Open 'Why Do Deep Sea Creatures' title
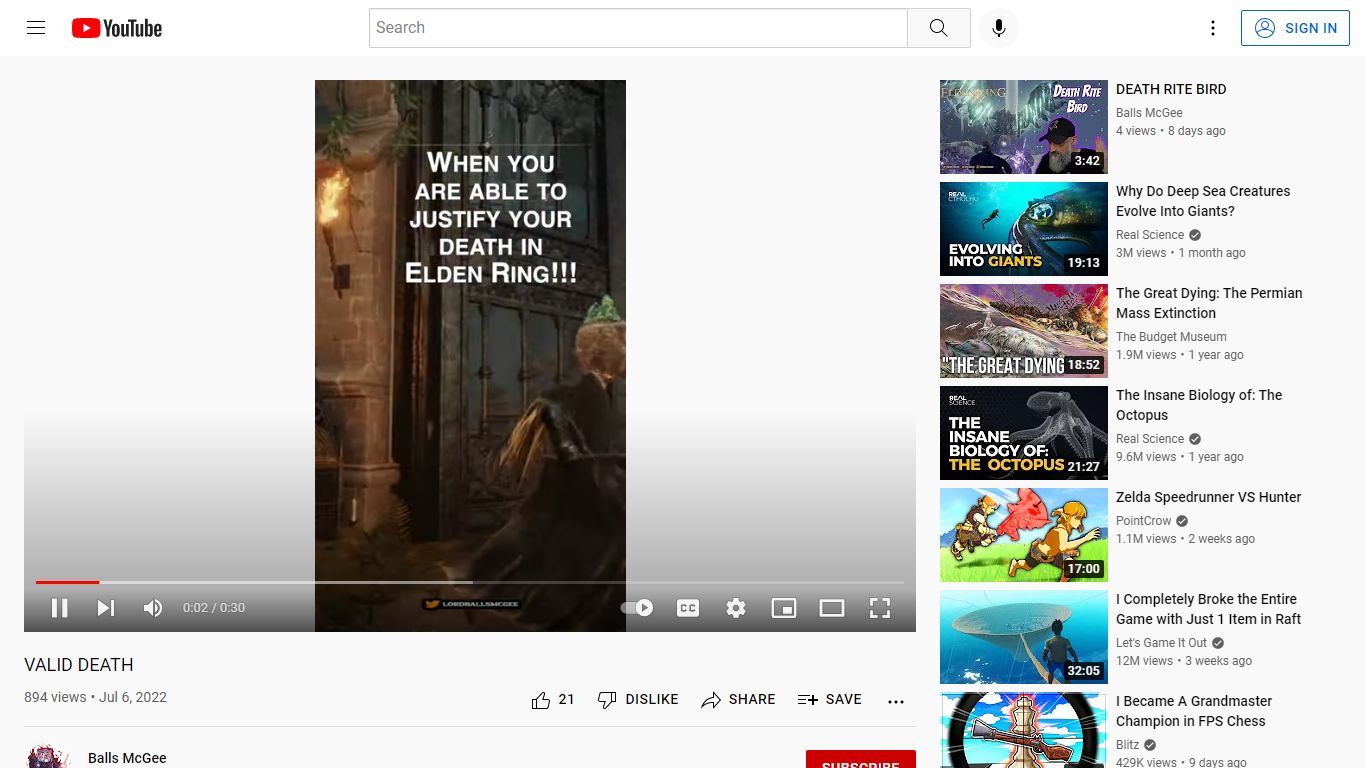The image size is (1366, 768). tap(1203, 201)
